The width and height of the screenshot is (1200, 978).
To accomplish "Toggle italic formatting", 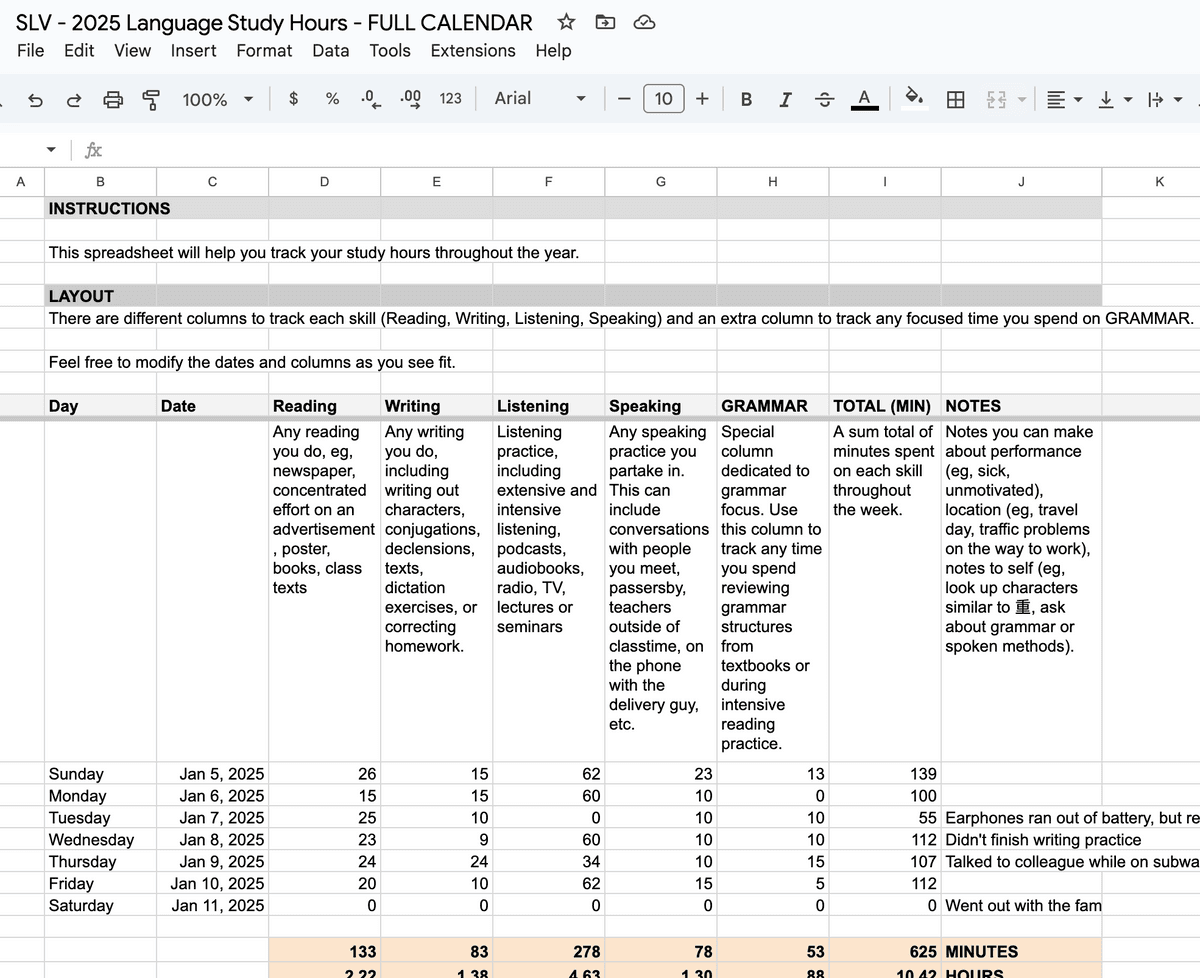I will [785, 98].
